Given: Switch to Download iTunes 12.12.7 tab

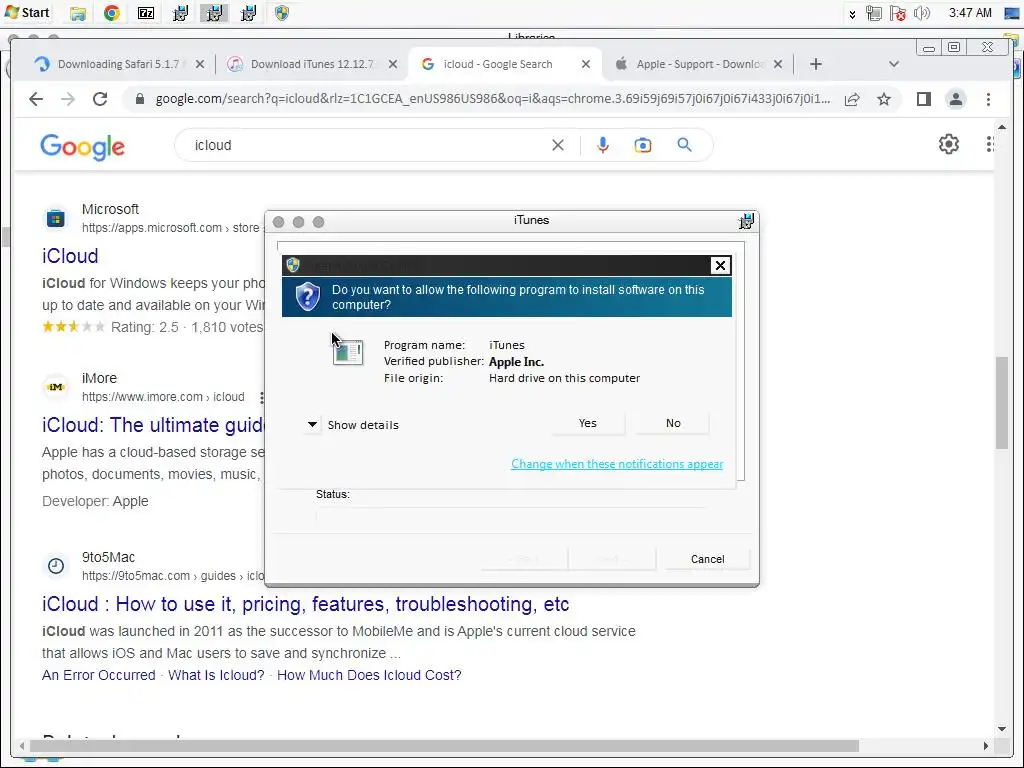Looking at the screenshot, I should [x=312, y=64].
